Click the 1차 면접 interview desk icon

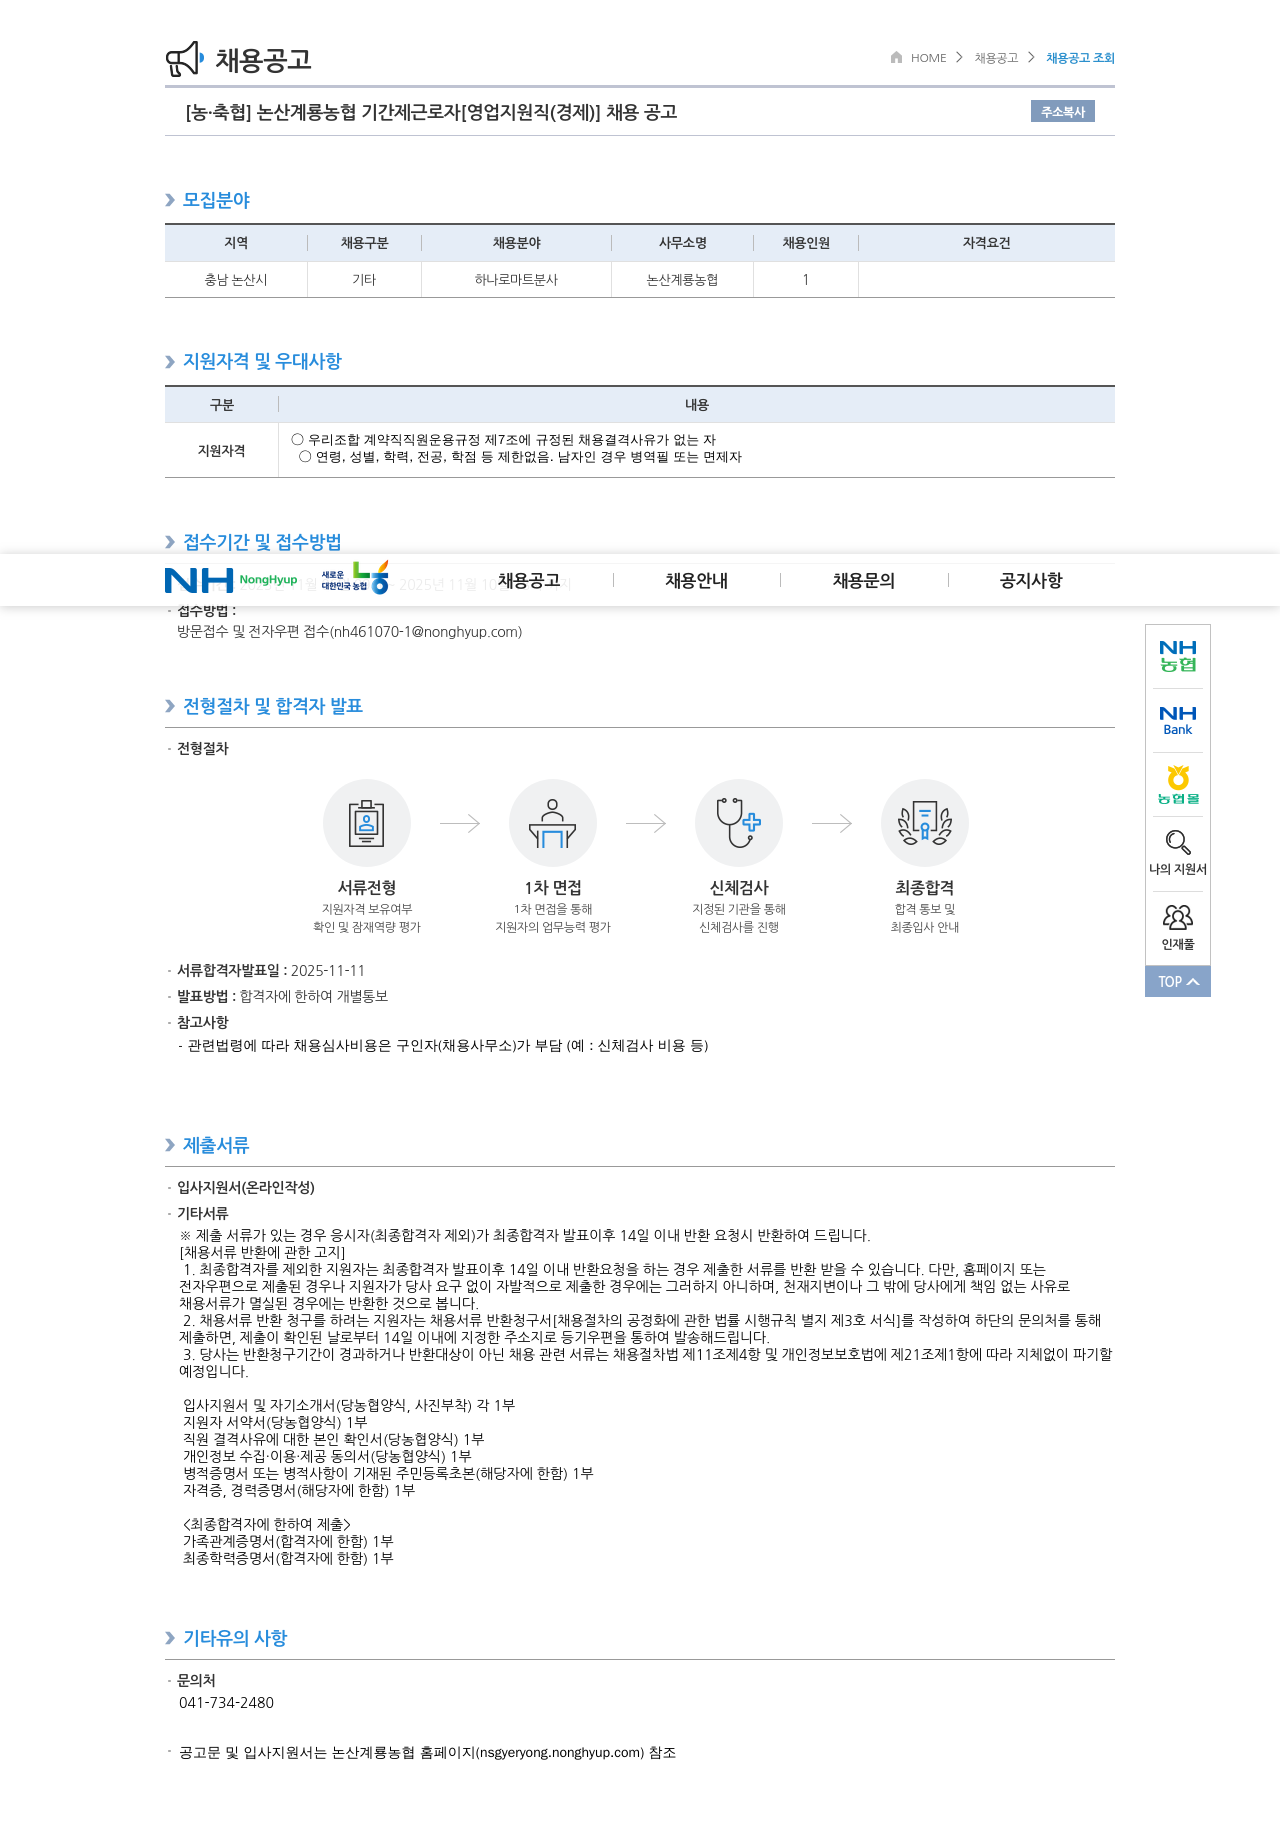click(553, 823)
